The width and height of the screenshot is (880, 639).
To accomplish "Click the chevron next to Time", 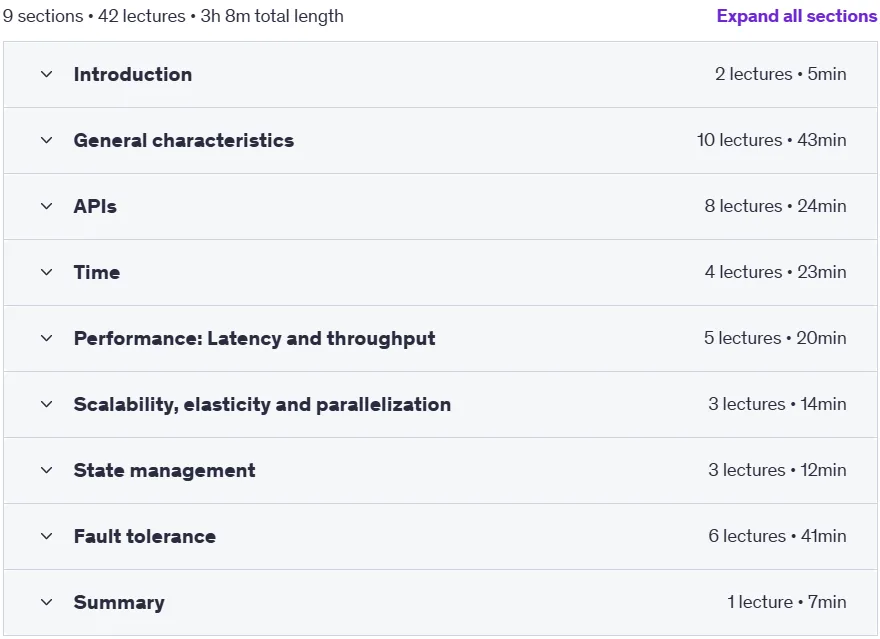I will [x=47, y=272].
